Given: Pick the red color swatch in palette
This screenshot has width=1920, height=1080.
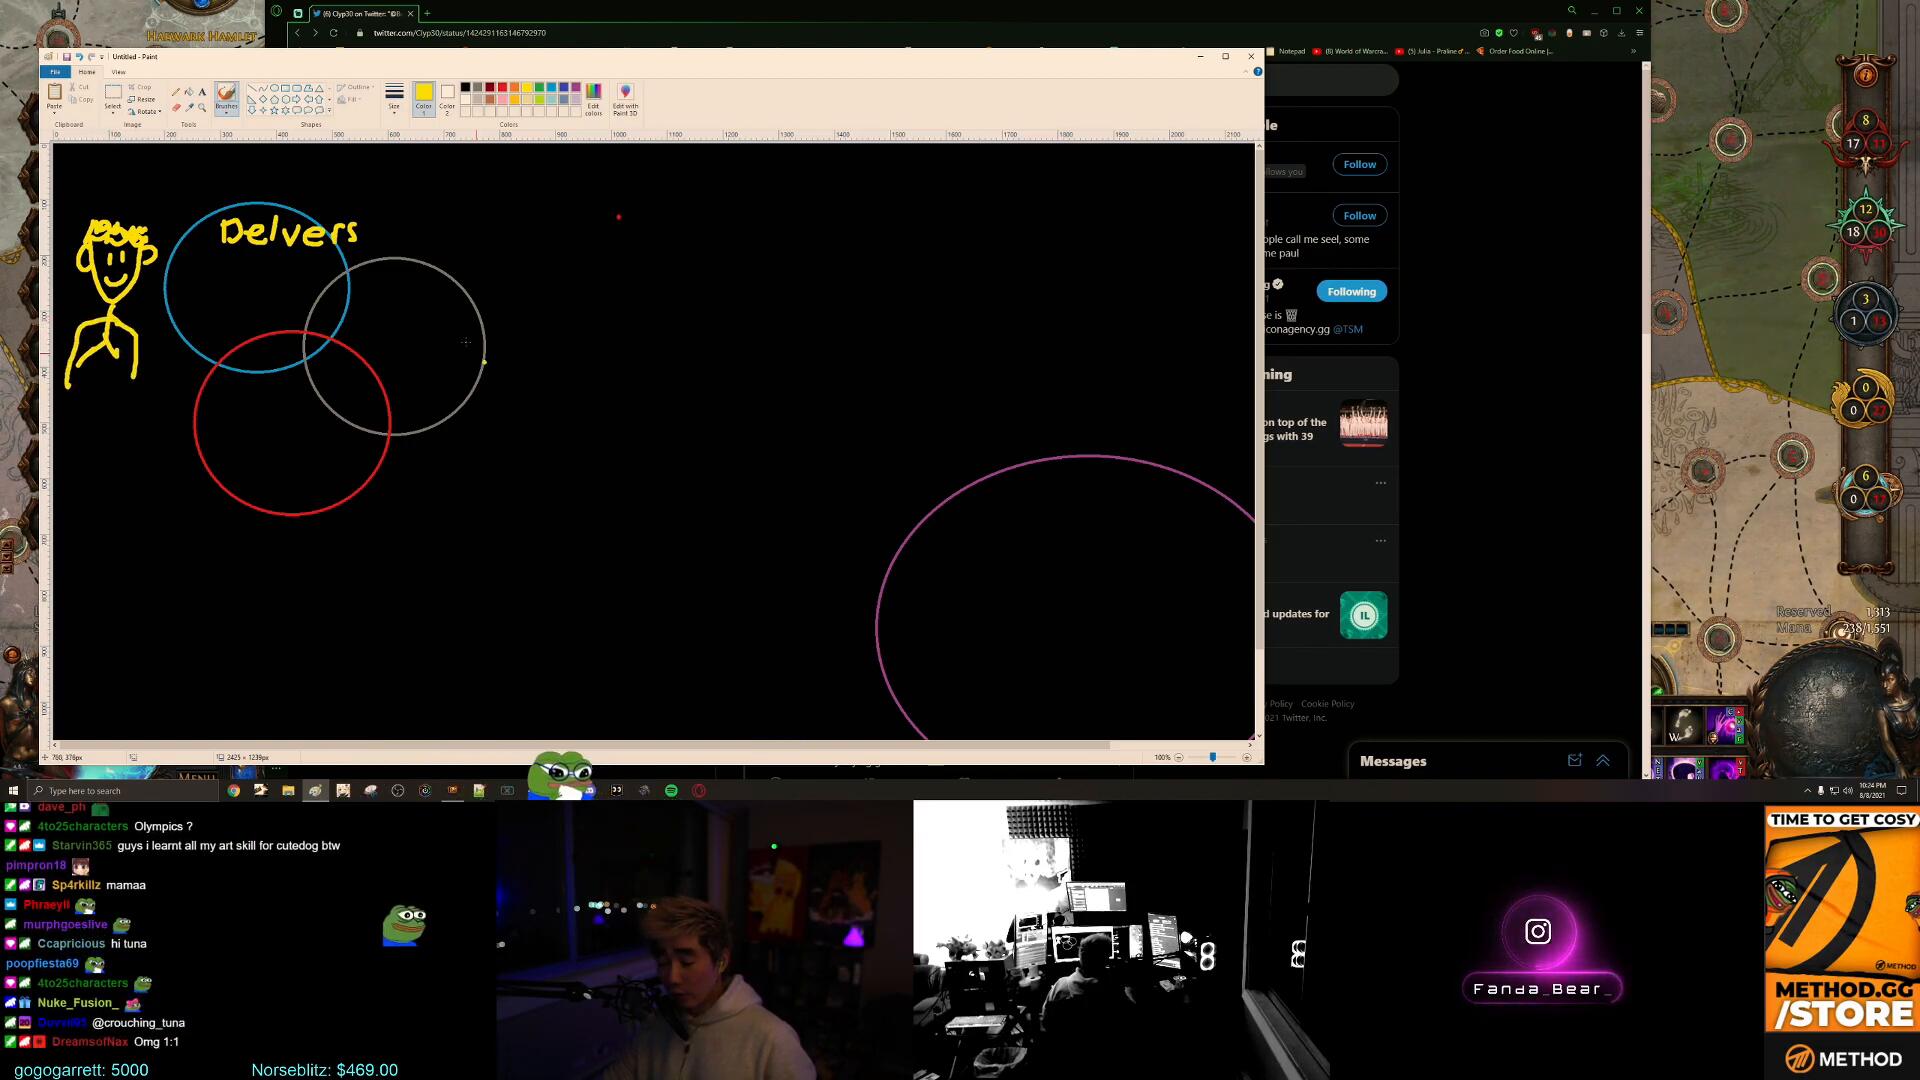Looking at the screenshot, I should pyautogui.click(x=502, y=87).
